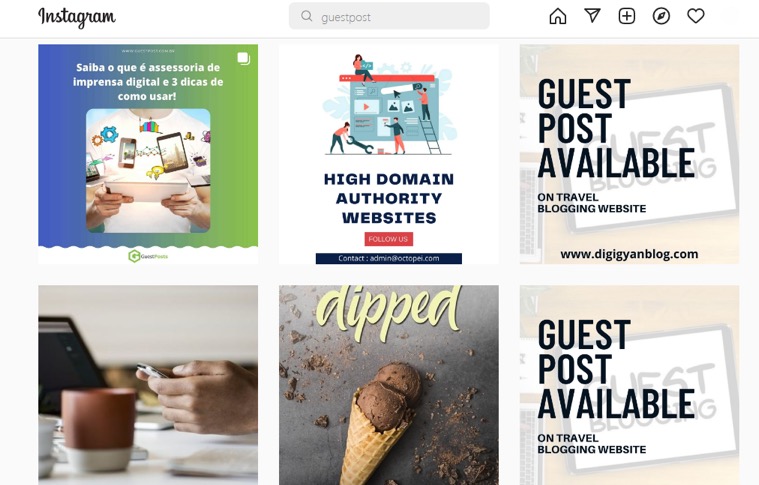This screenshot has width=759, height=485.
Task: Open the Explore compass icon
Action: click(x=661, y=16)
